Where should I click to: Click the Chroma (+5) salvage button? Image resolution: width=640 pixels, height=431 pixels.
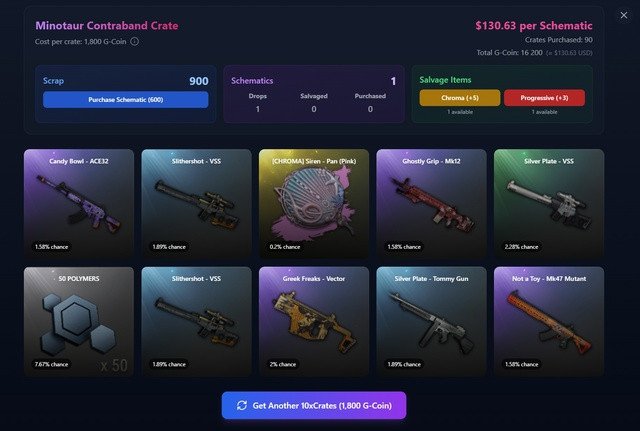click(x=460, y=98)
